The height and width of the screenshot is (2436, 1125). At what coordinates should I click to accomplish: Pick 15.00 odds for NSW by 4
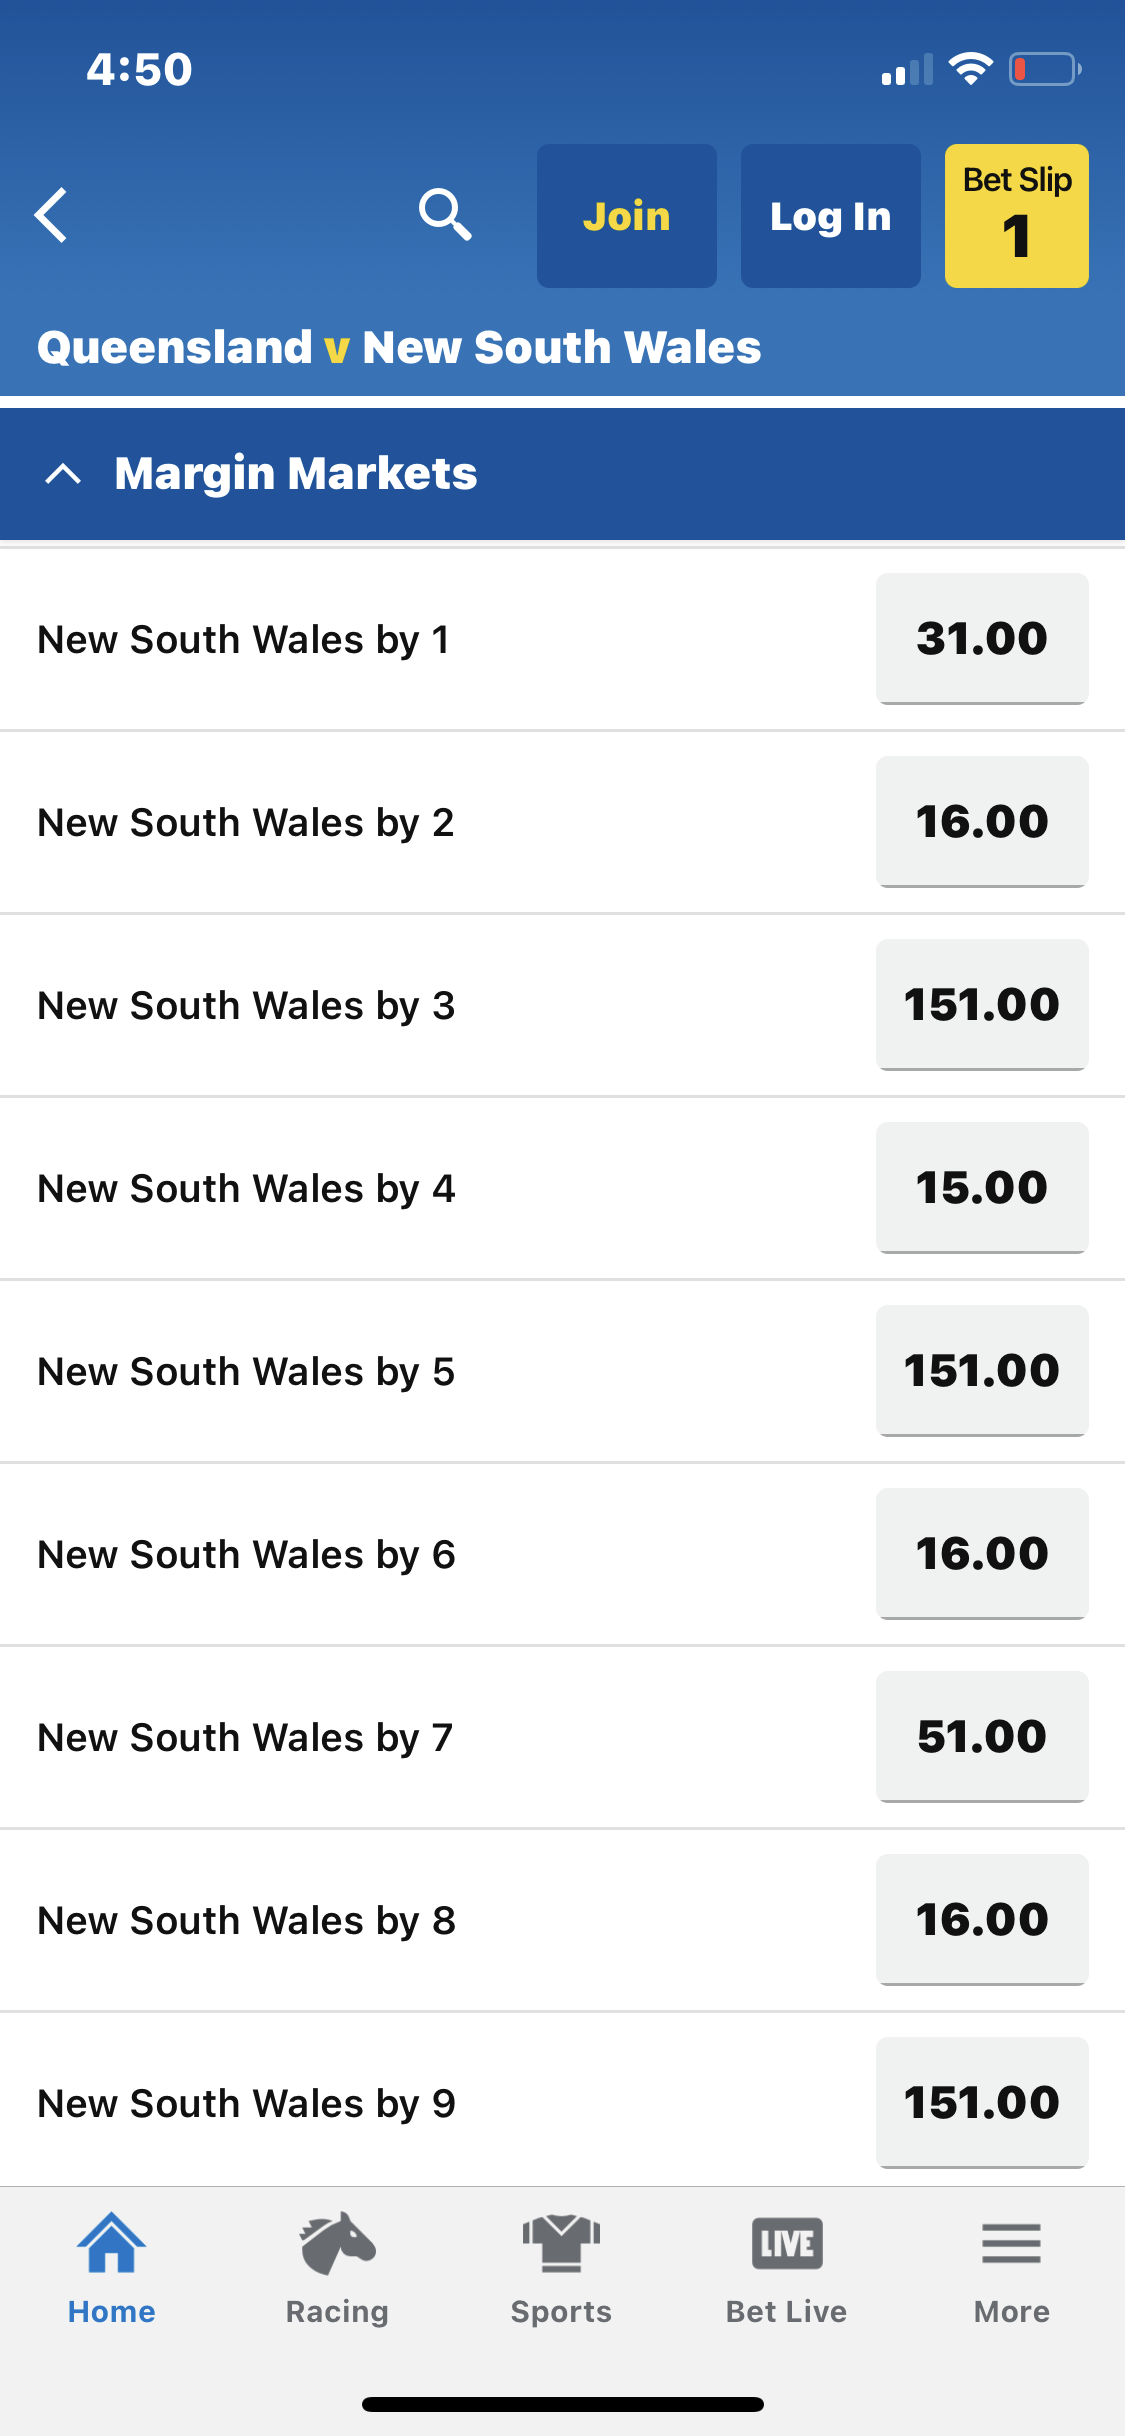[982, 1187]
